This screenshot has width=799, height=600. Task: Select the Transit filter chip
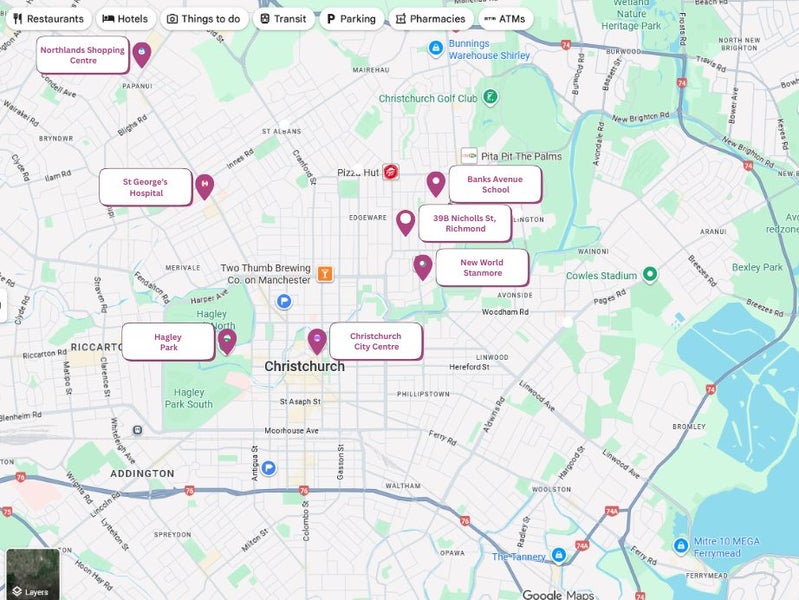(282, 19)
